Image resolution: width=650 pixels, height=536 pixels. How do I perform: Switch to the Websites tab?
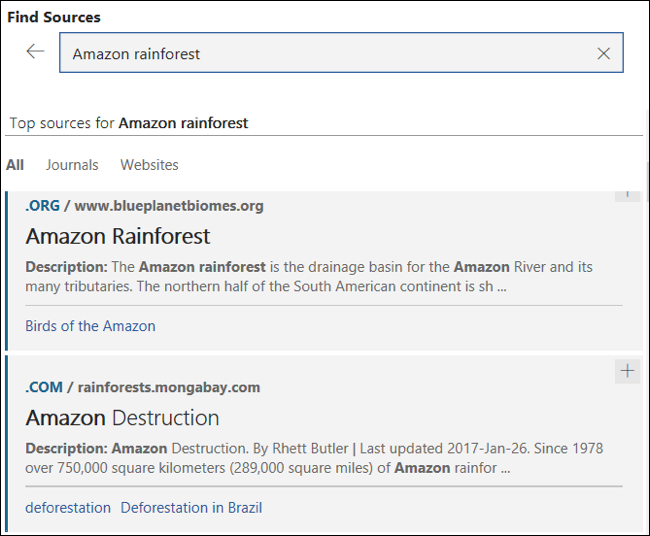click(149, 165)
